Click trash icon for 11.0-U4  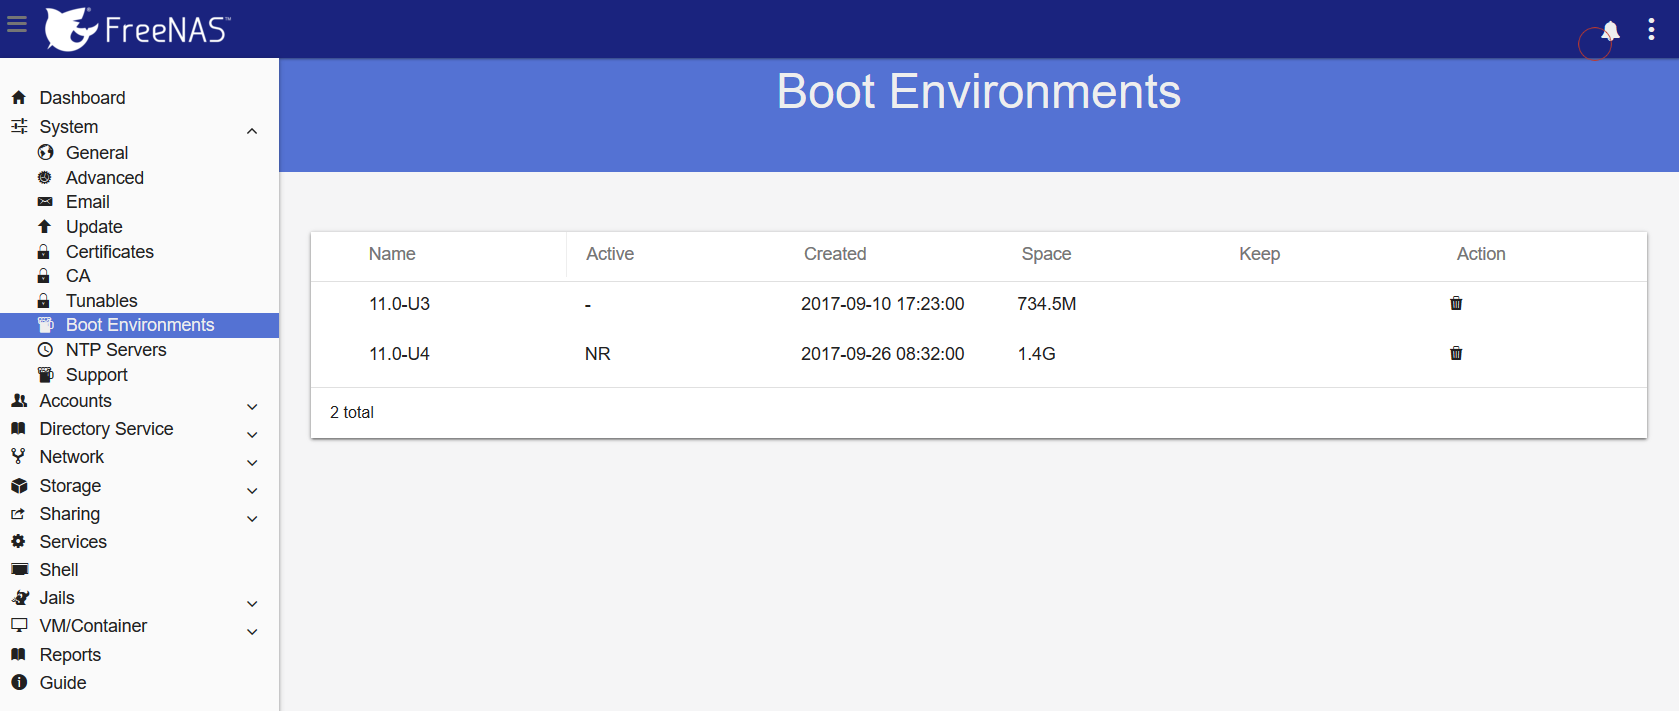pyautogui.click(x=1456, y=353)
